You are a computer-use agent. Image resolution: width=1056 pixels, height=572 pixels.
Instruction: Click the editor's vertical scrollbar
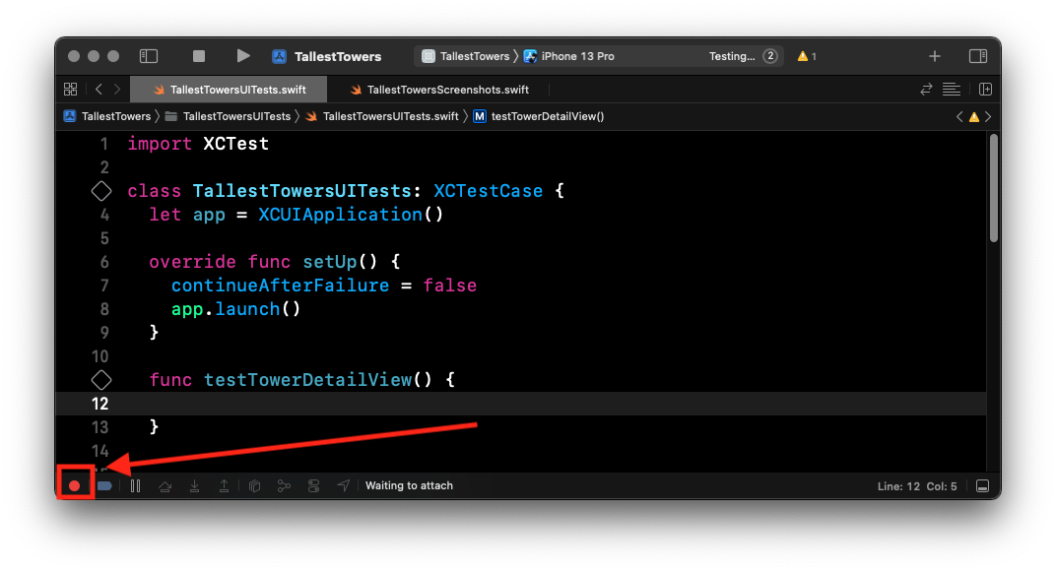click(993, 188)
